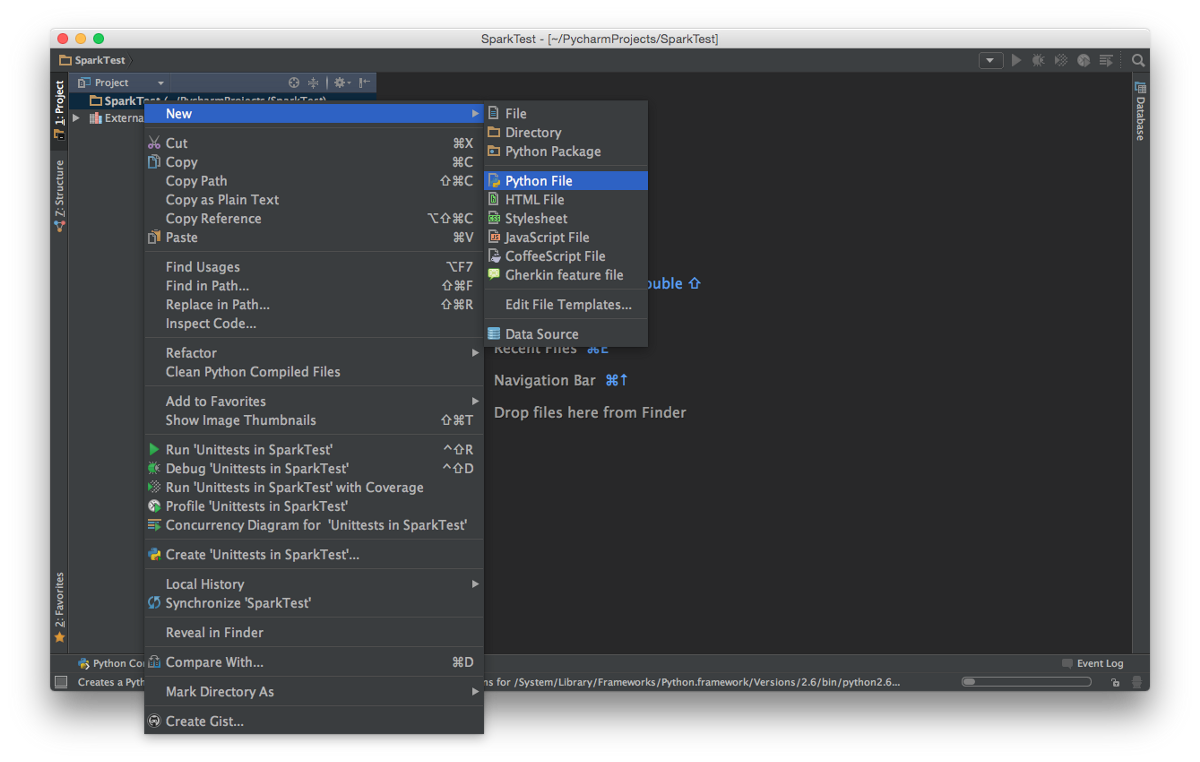This screenshot has width=1200, height=762.
Task: Open the 2: Favorites tool window tab
Action: pyautogui.click(x=59, y=607)
